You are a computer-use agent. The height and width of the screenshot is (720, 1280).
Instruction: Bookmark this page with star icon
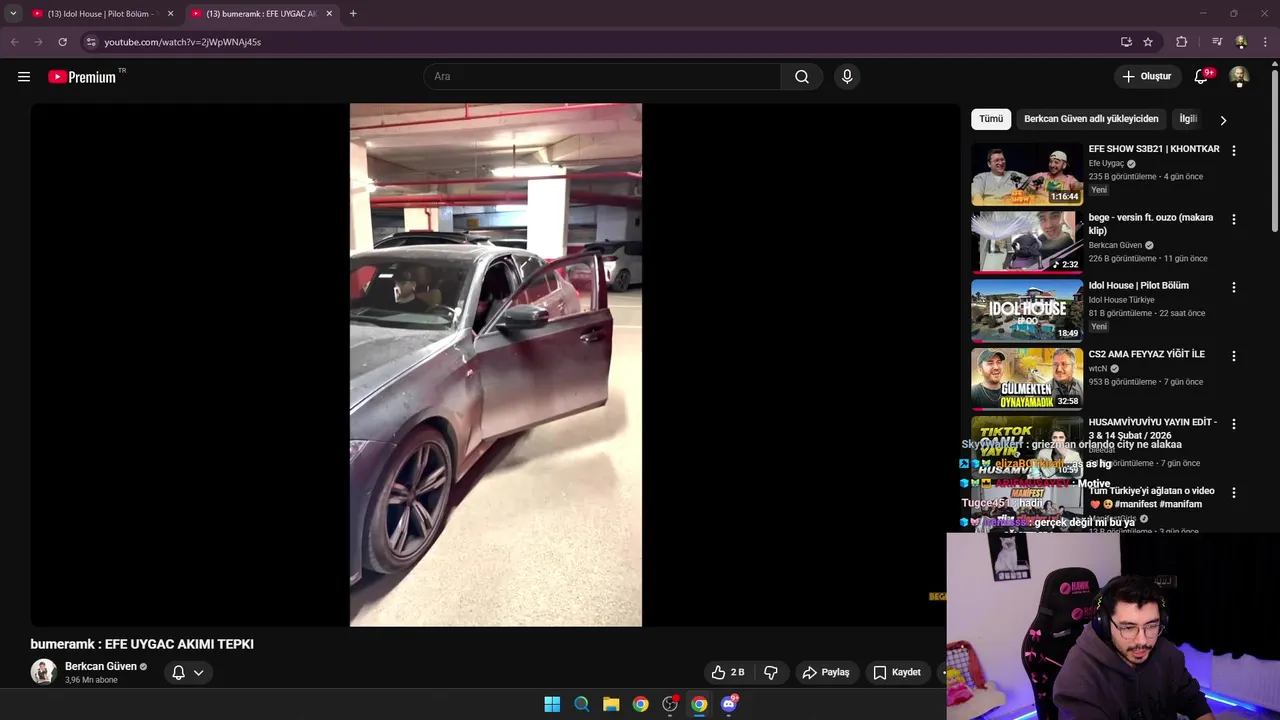1148,42
